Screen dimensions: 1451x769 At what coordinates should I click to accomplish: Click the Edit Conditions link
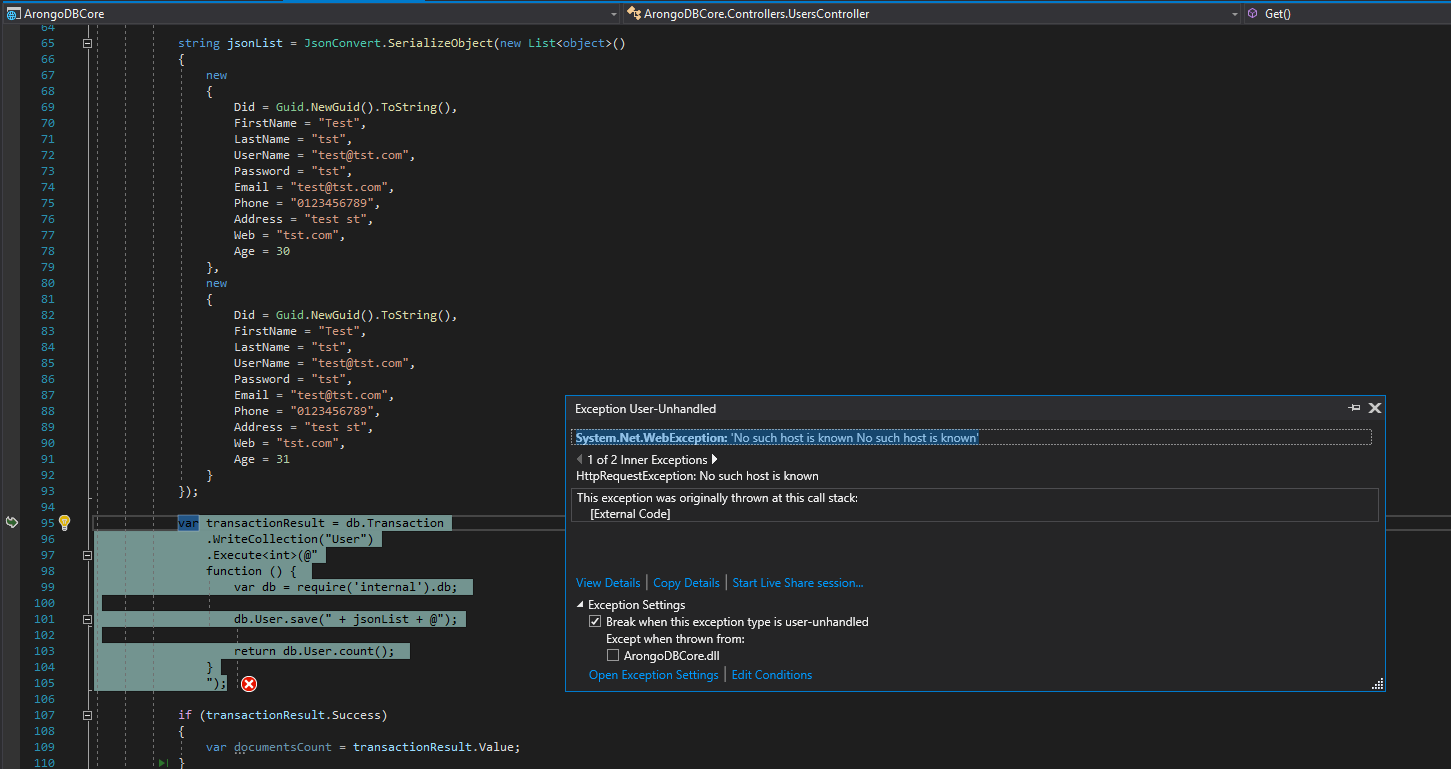pos(771,675)
